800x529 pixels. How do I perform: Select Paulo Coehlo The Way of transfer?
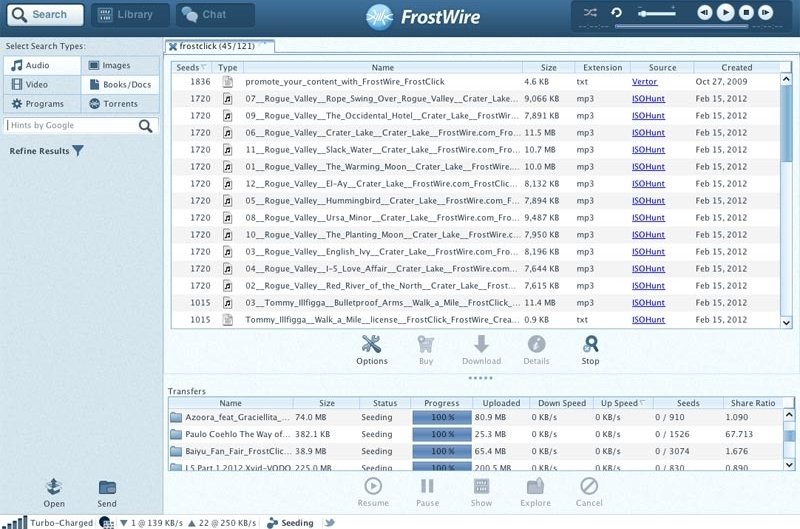[x=476, y=434]
